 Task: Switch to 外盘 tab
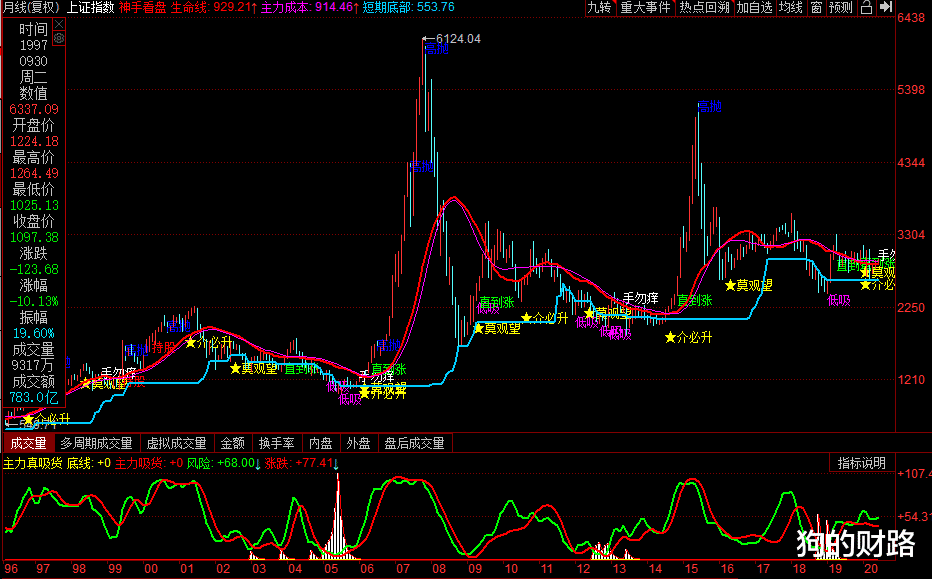point(358,443)
